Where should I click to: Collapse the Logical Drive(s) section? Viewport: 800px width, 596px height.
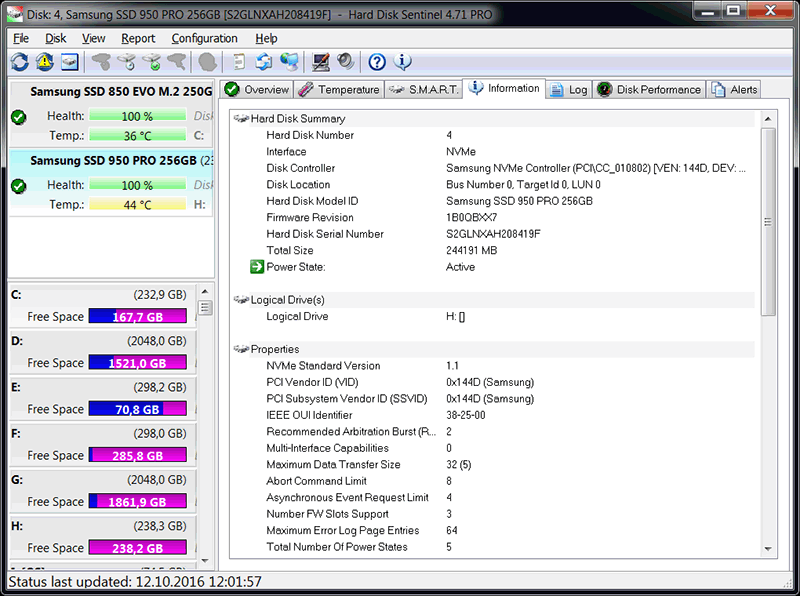point(241,300)
